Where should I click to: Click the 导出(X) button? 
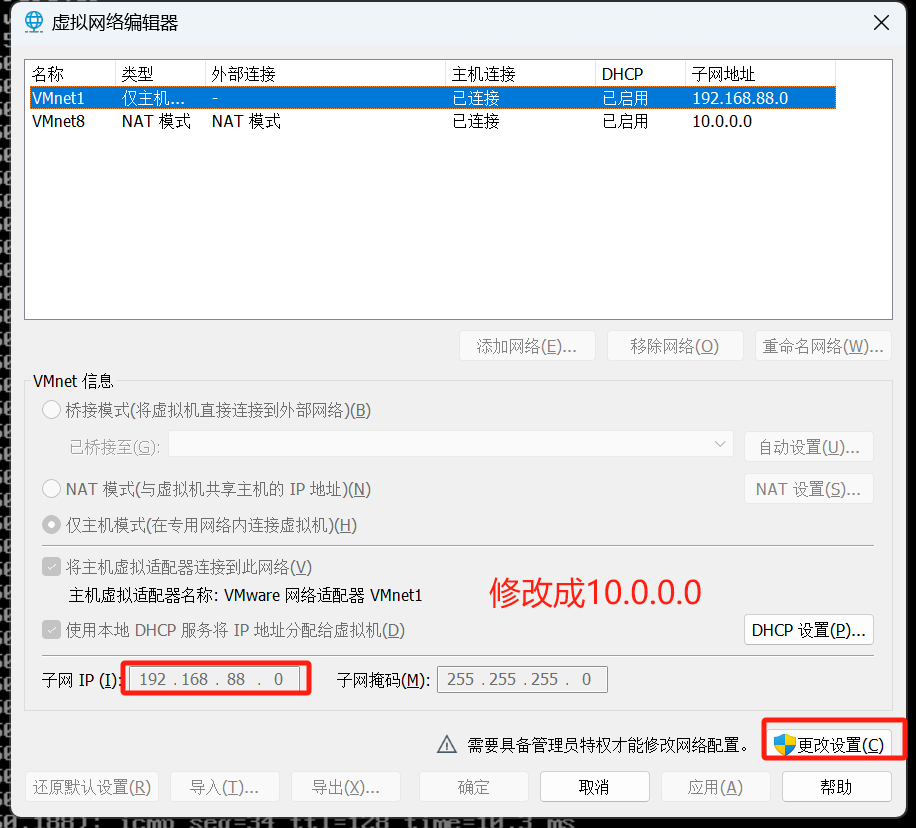pos(346,787)
